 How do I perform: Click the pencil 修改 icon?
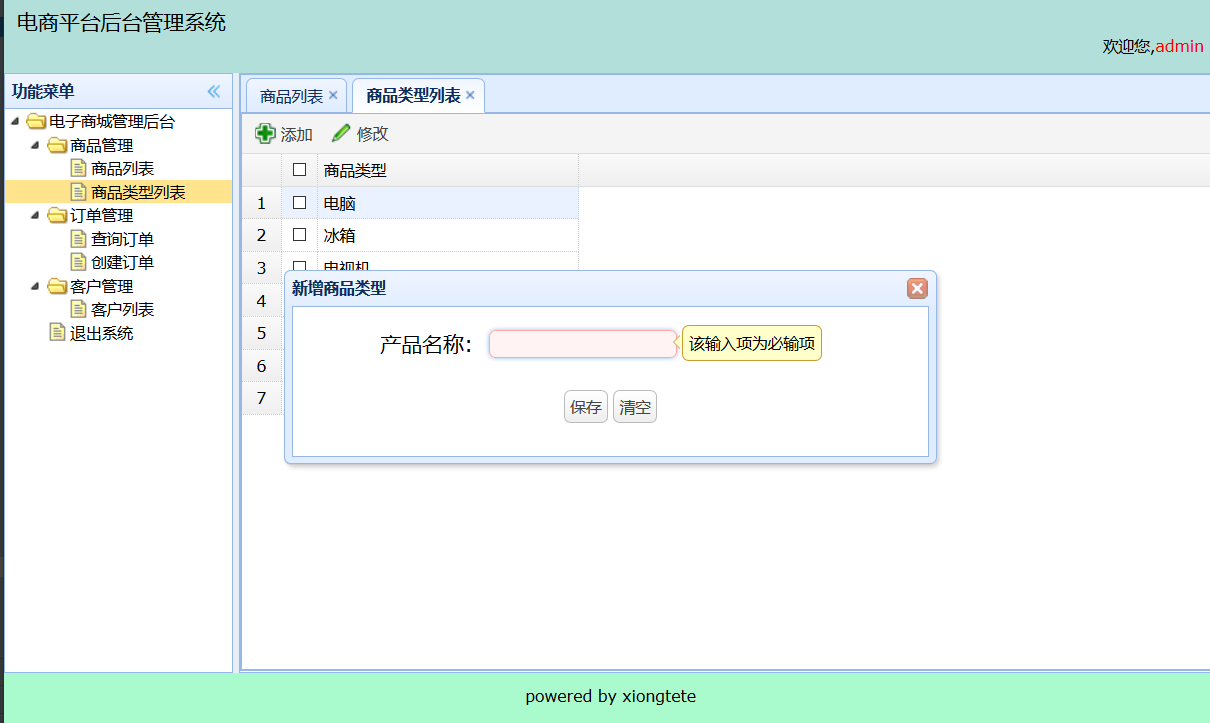(341, 133)
